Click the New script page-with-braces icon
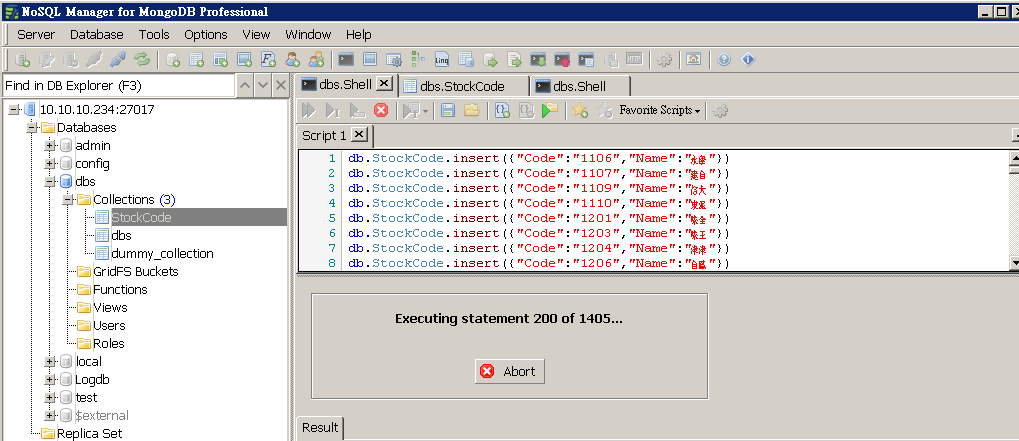This screenshot has height=441, width=1019. click(x=502, y=110)
